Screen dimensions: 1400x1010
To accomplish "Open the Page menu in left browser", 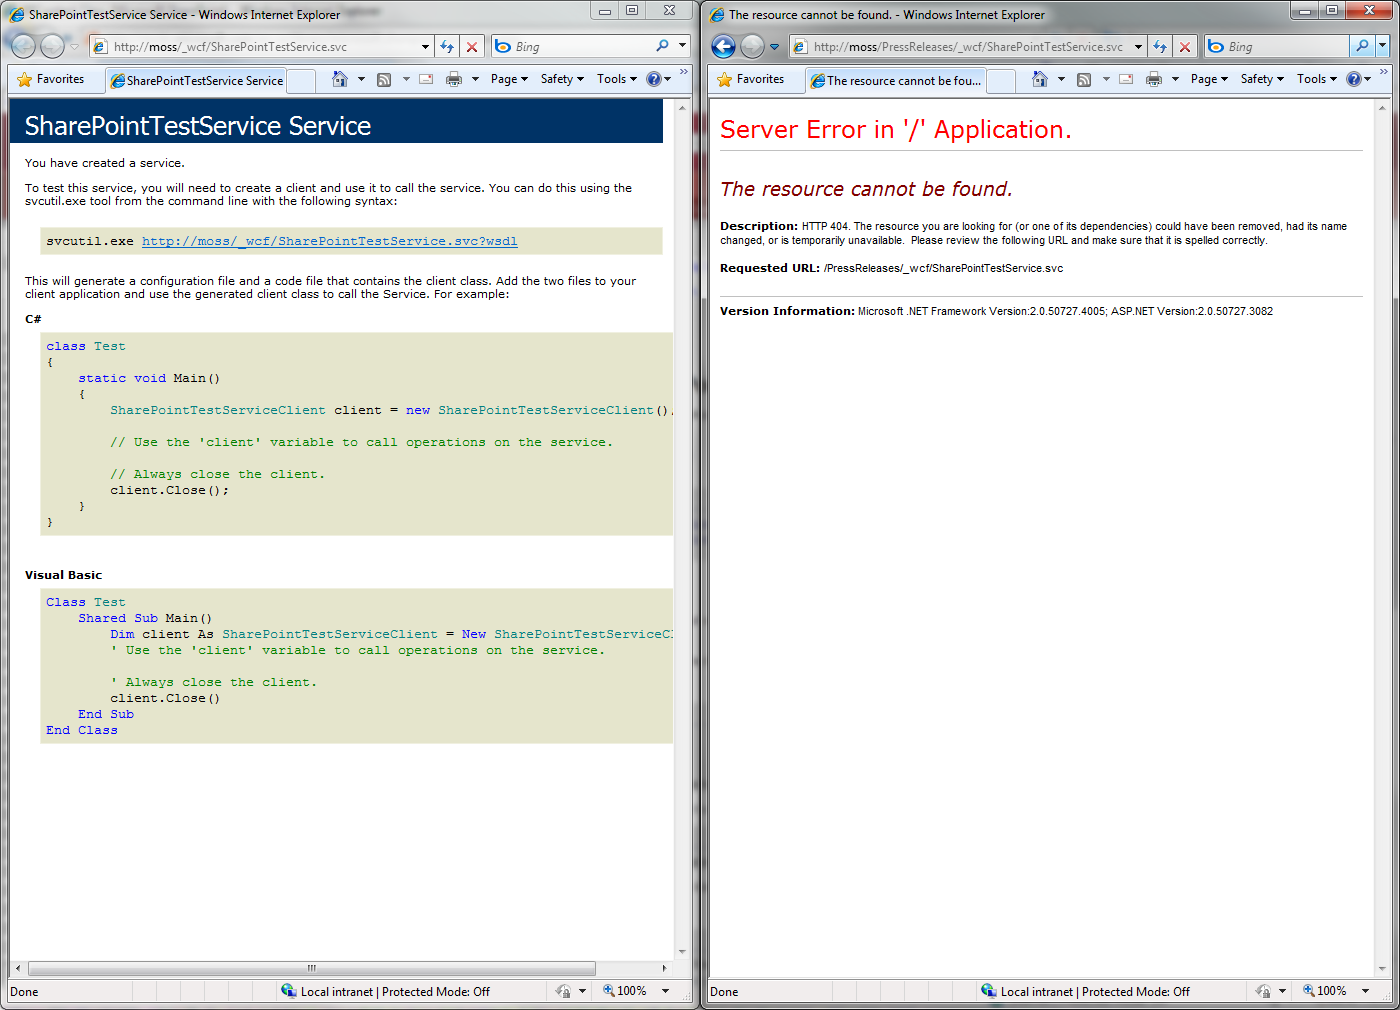I will coord(509,79).
